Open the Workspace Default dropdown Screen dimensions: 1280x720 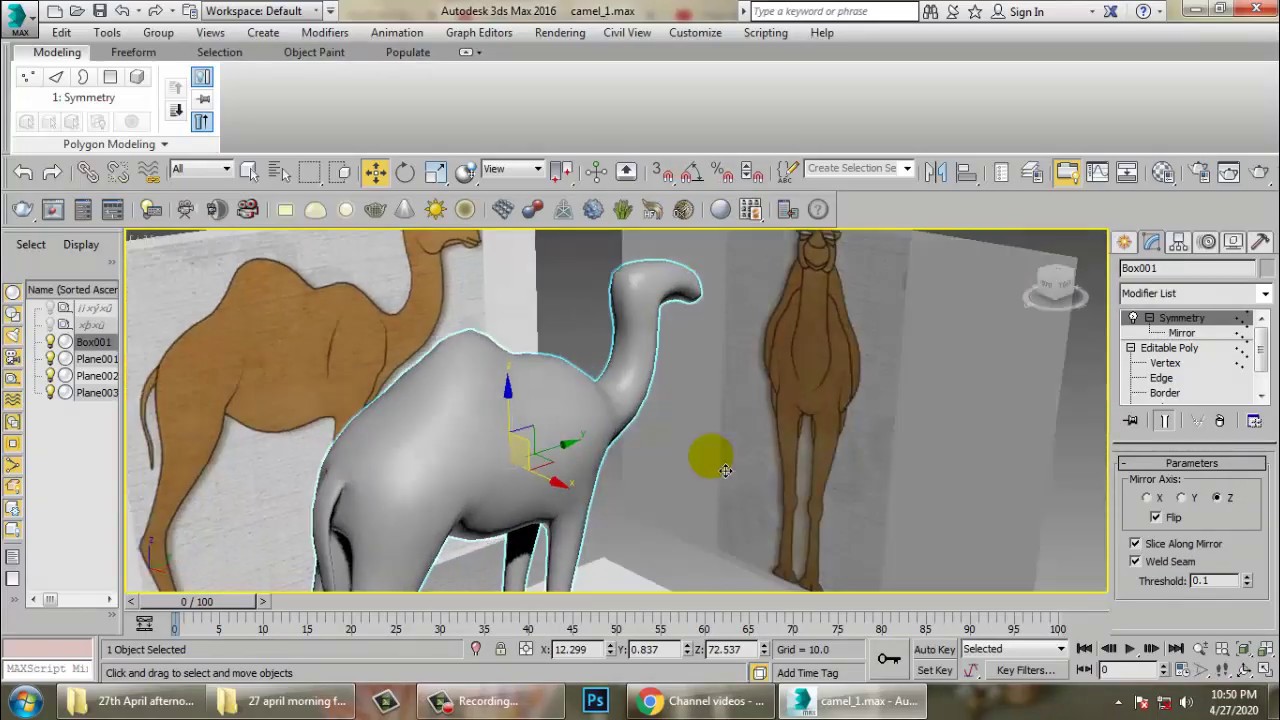click(262, 11)
